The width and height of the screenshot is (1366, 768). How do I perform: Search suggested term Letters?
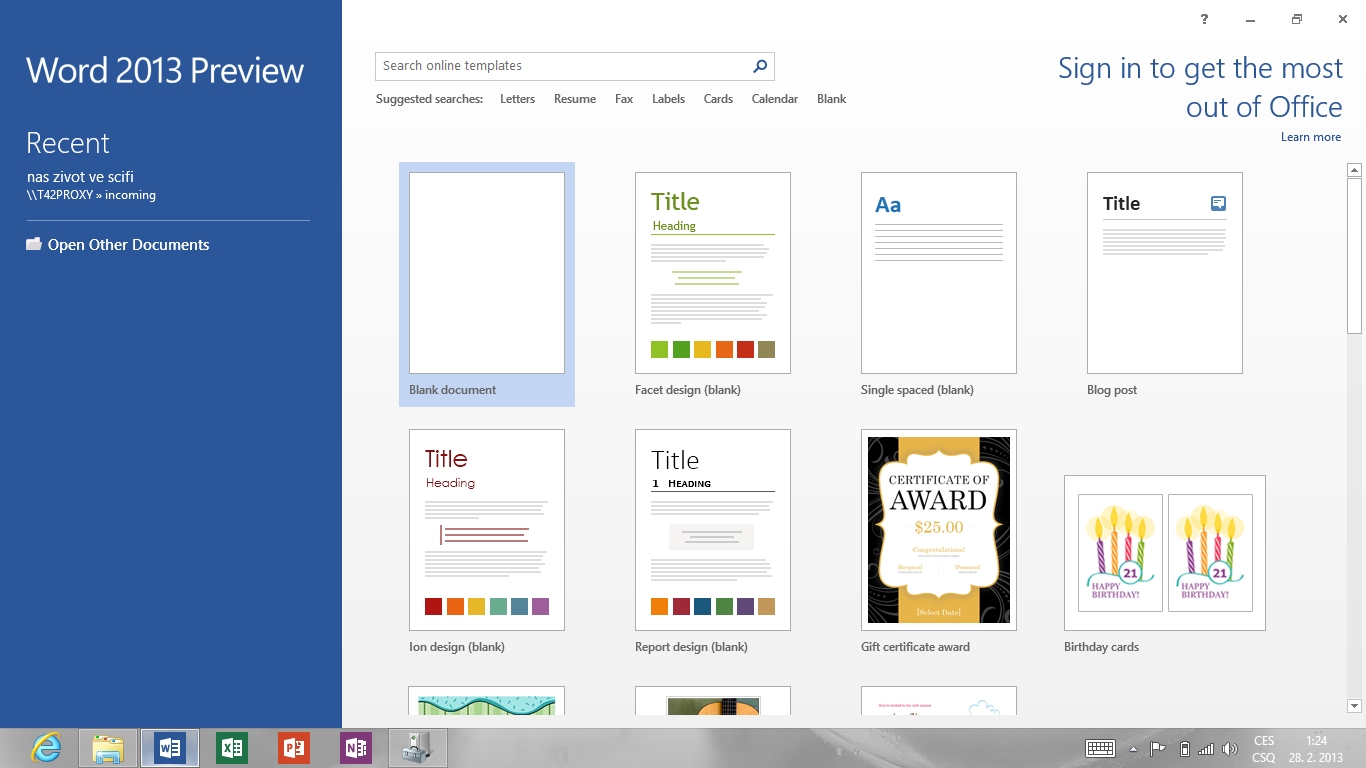pyautogui.click(x=517, y=99)
